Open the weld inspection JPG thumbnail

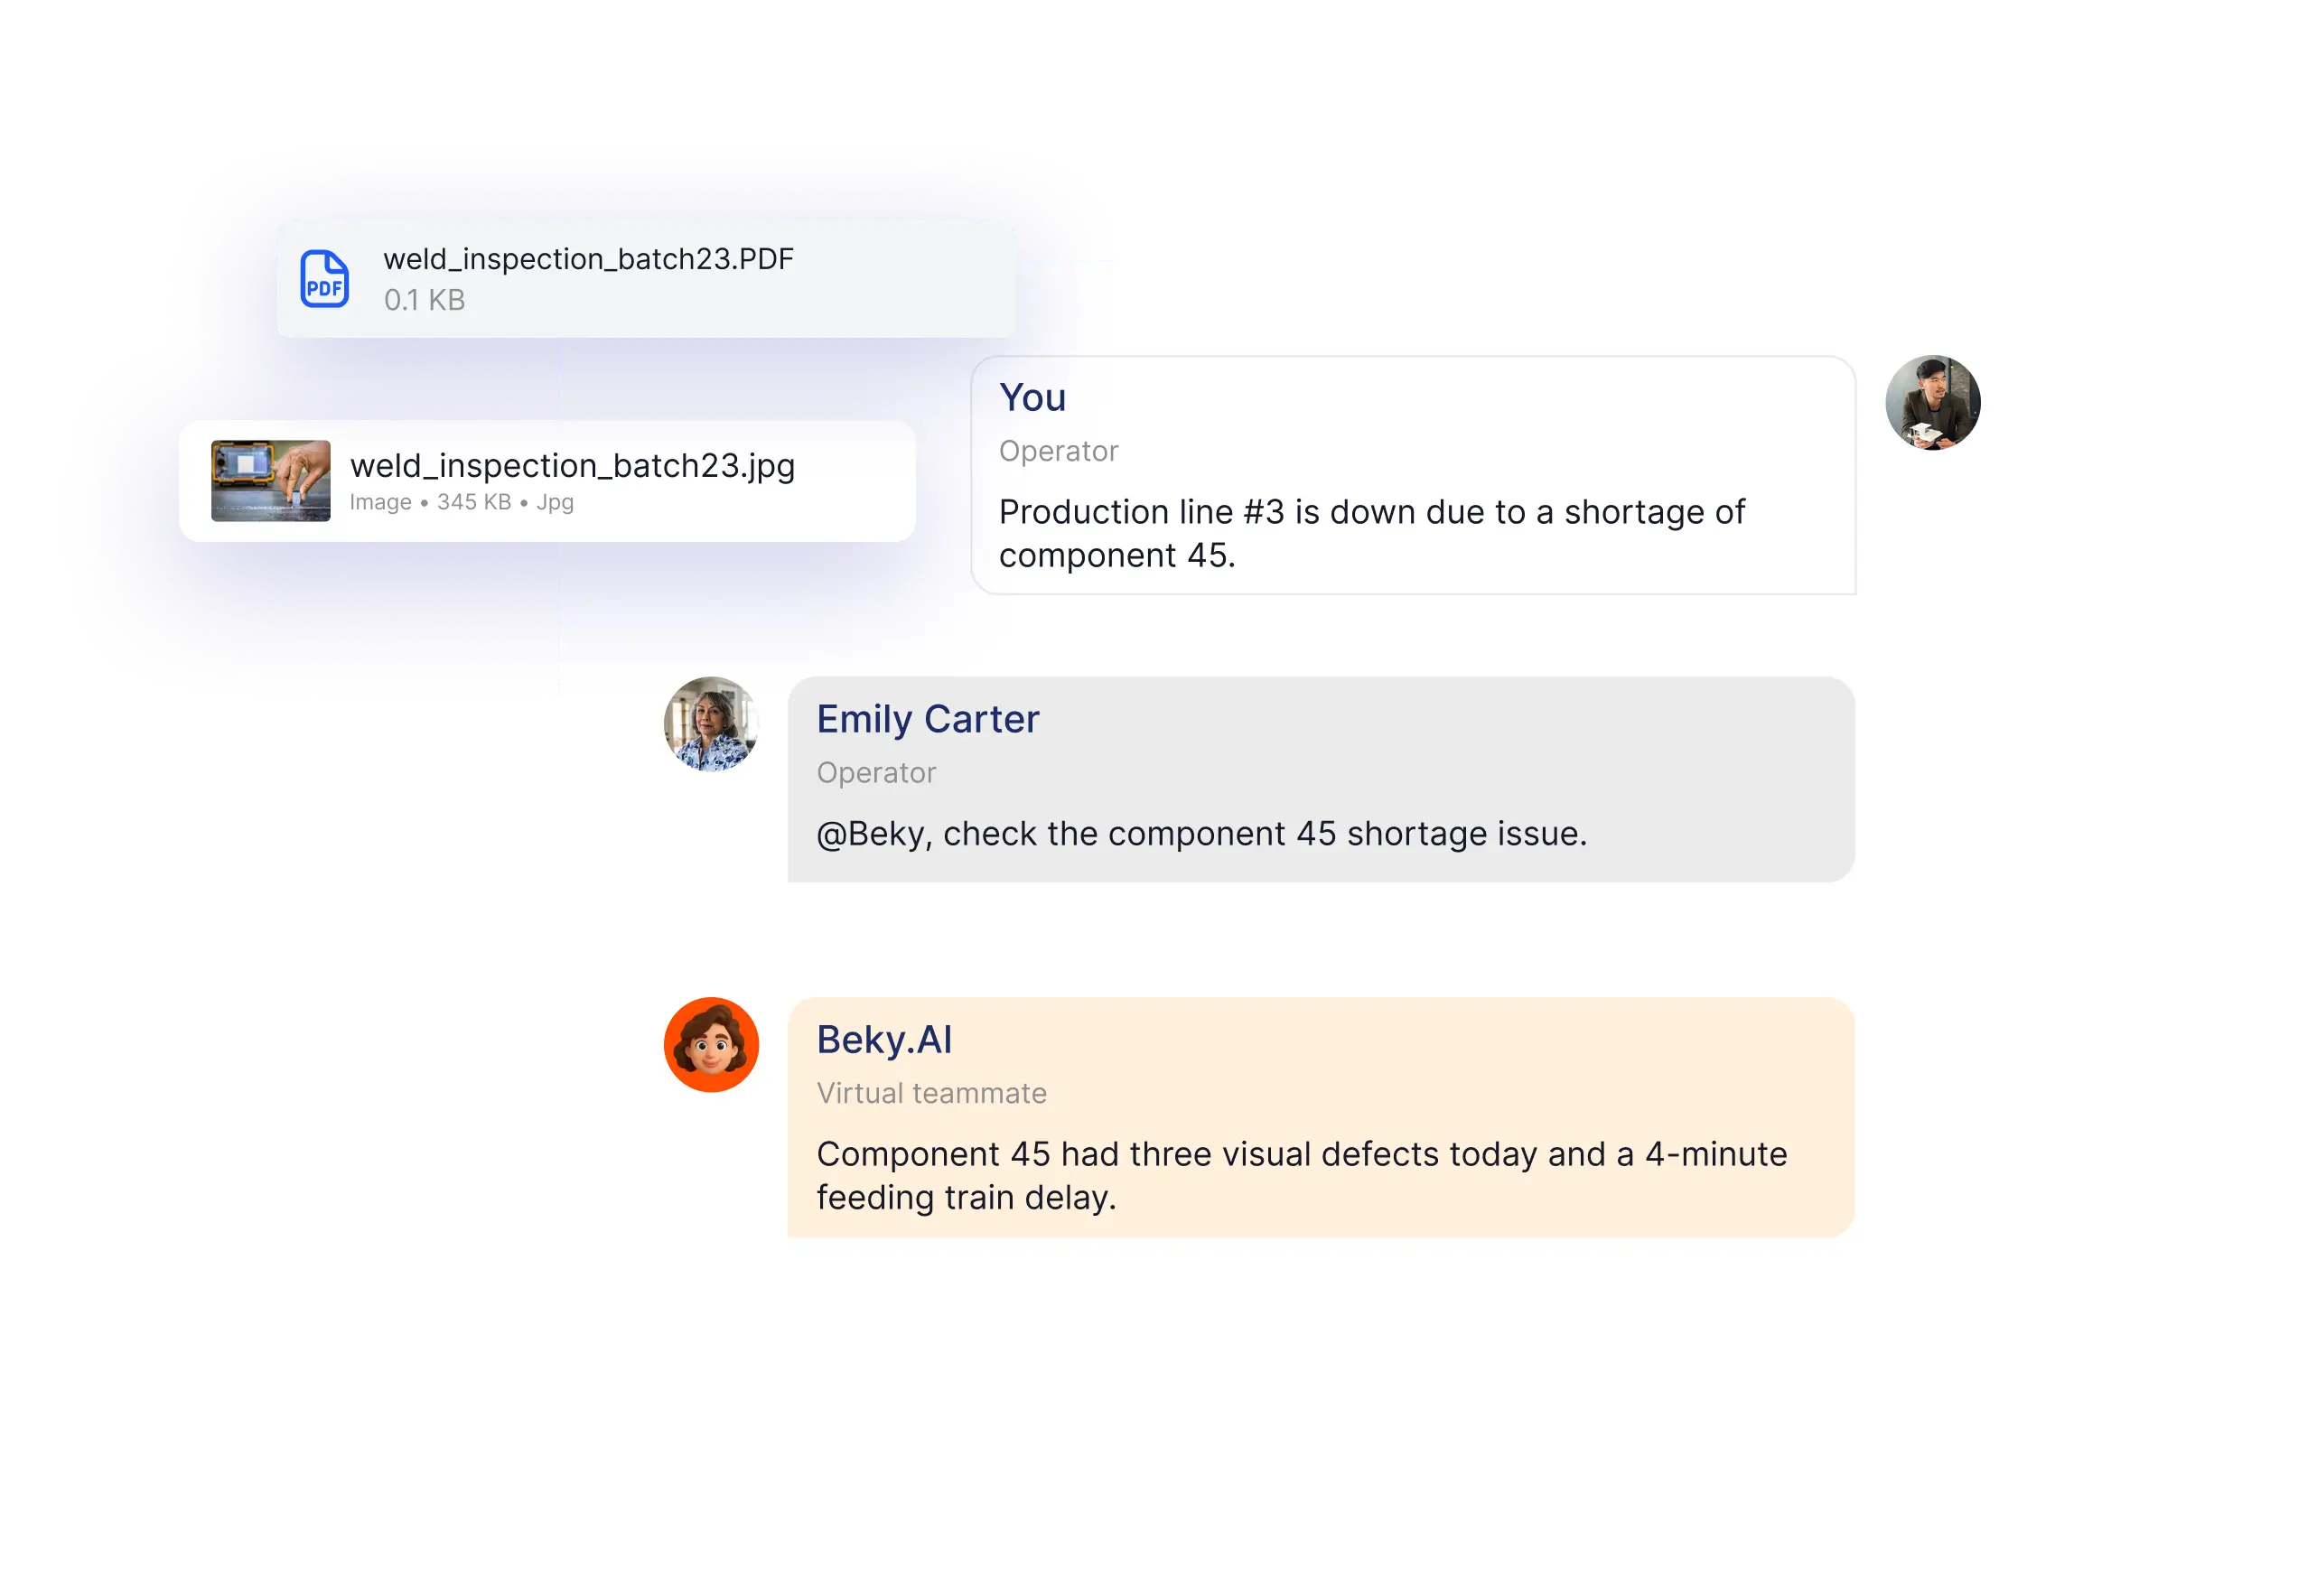[270, 481]
